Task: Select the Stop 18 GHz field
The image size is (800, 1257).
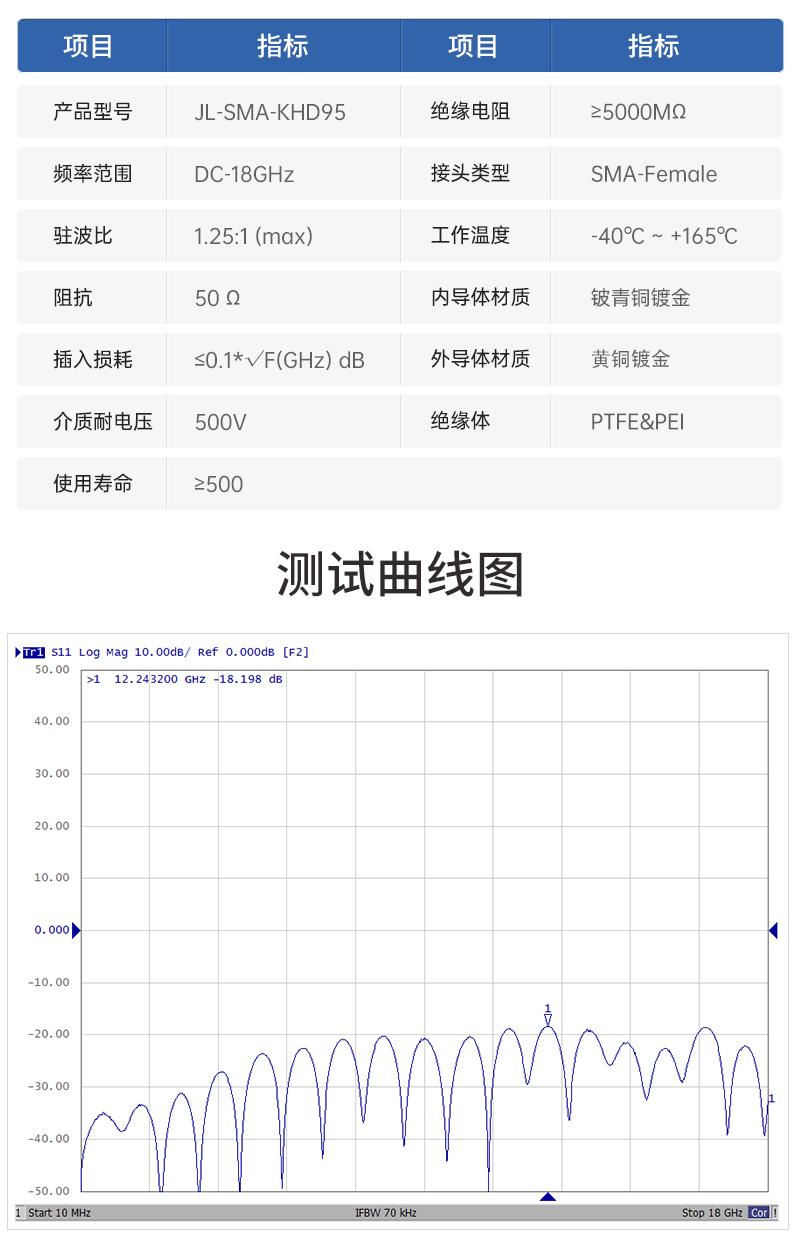Action: click(712, 1213)
